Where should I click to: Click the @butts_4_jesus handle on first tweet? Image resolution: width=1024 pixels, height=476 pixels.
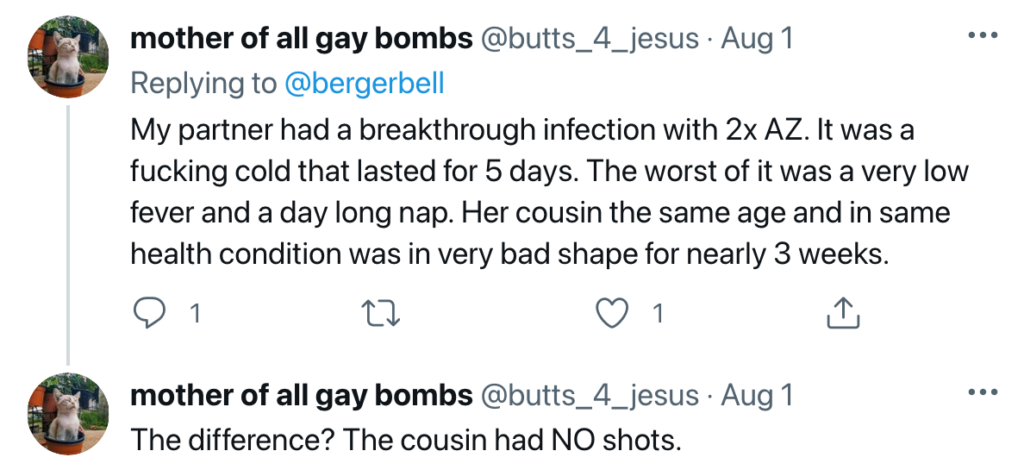[x=590, y=39]
